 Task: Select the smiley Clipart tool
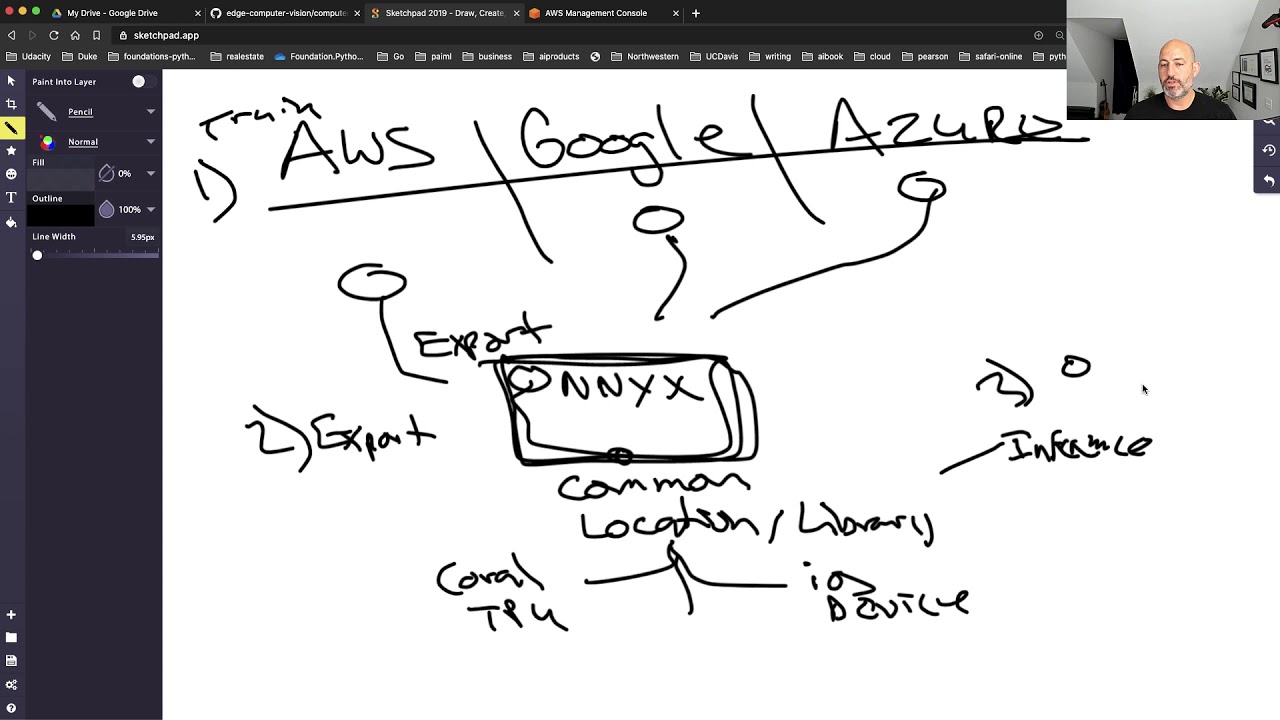(11, 174)
